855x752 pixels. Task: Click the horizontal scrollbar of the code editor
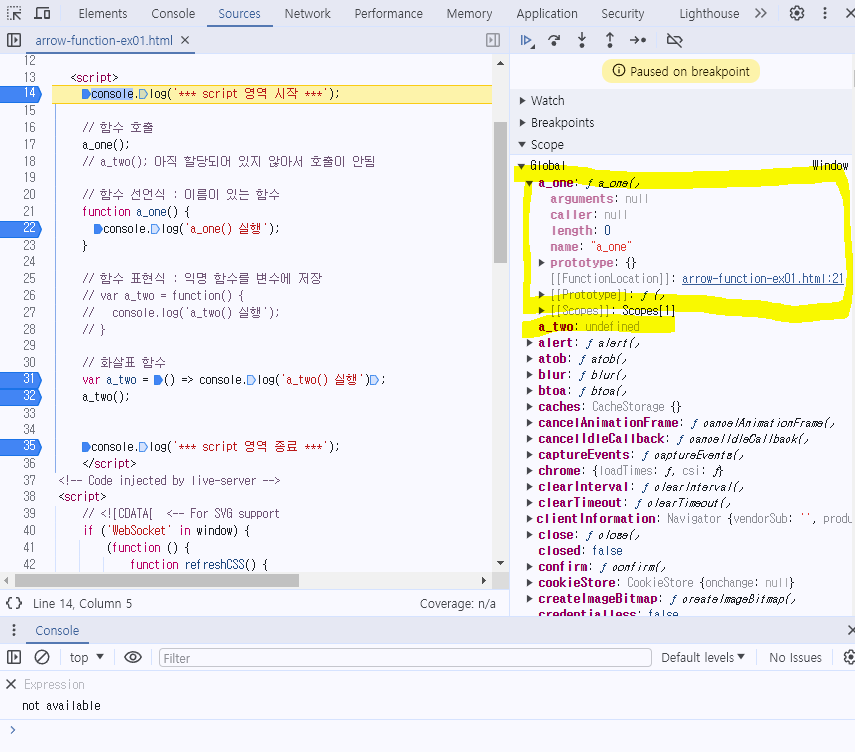(x=156, y=581)
